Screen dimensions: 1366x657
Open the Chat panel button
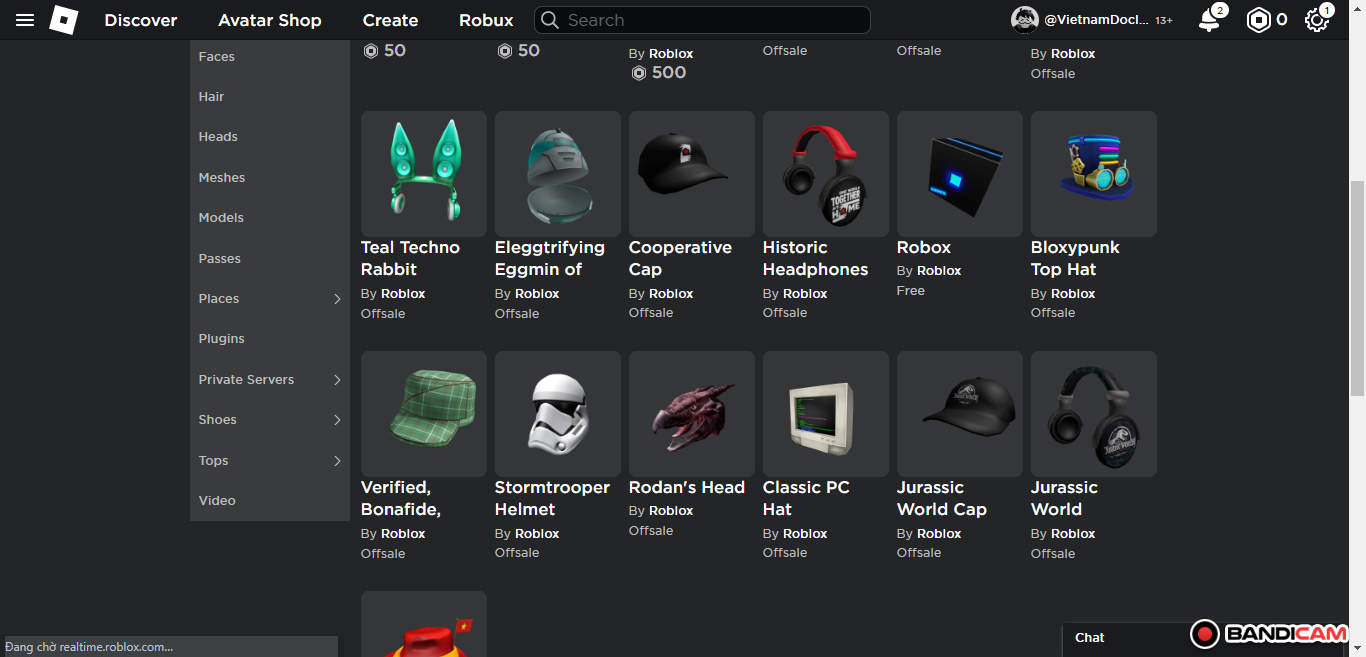(1090, 638)
